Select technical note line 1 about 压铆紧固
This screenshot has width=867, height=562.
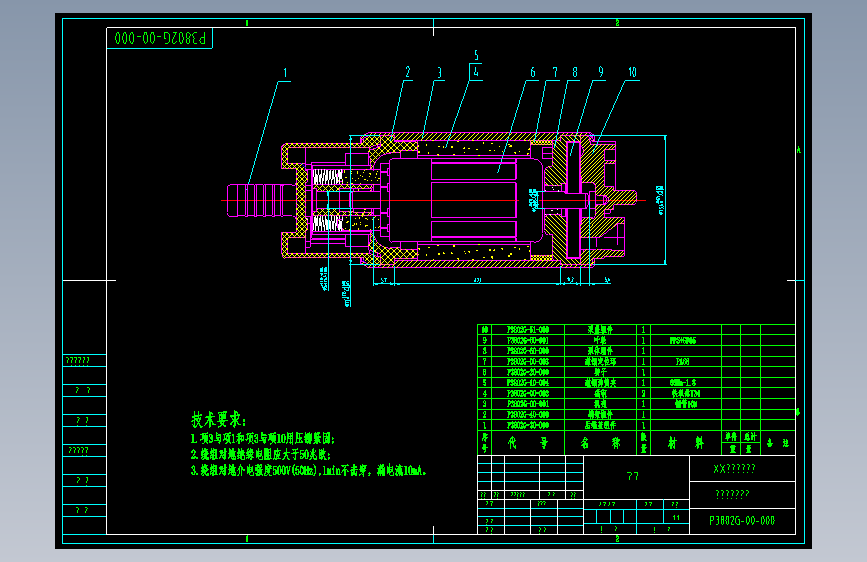pyautogui.click(x=263, y=439)
